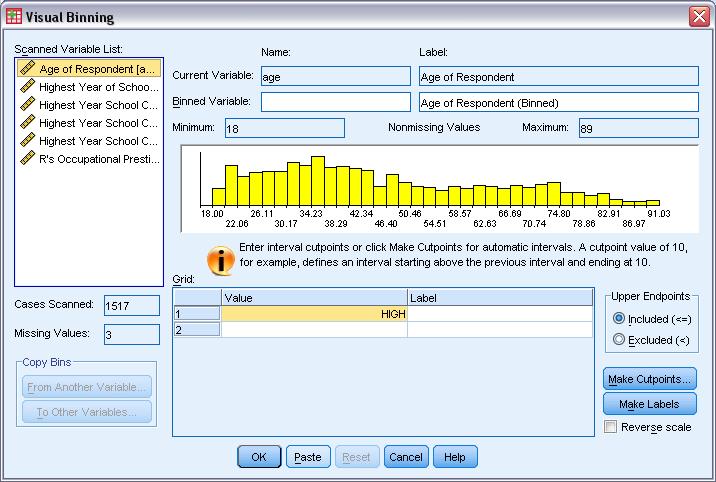Select the HIGH value cell in the grid
Viewport: 716px width, 482px height.
click(314, 314)
